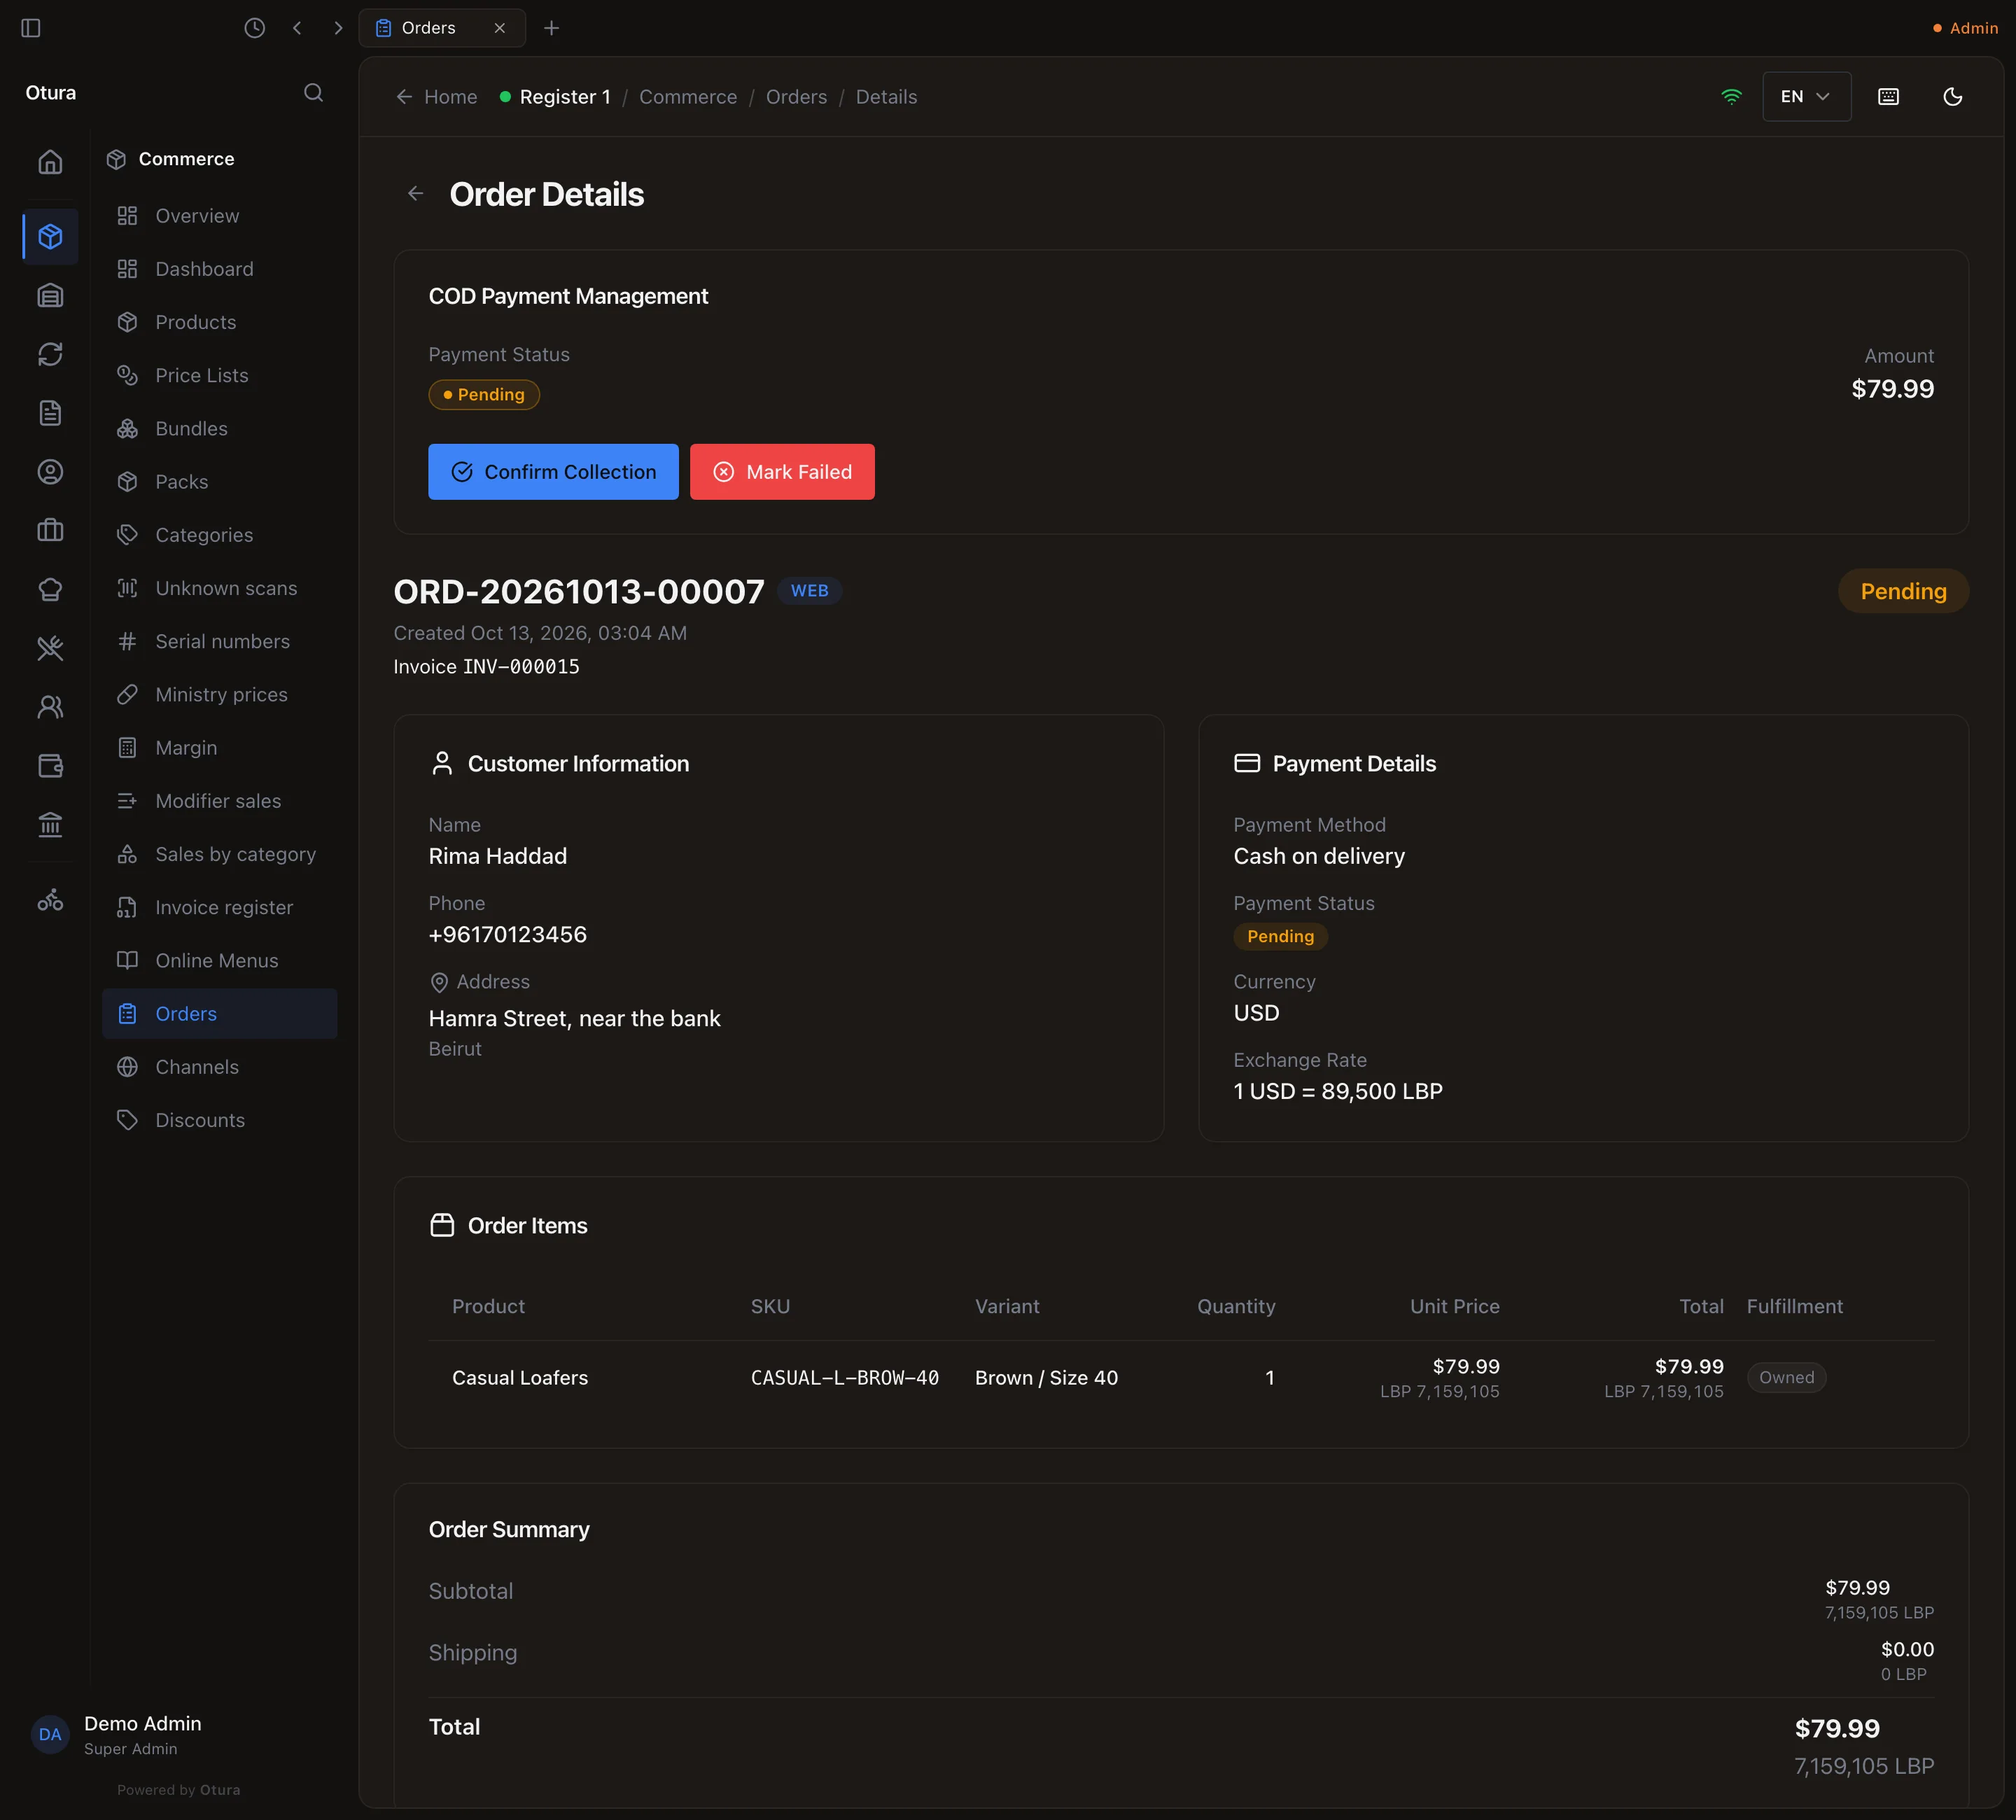This screenshot has height=1820, width=2016.
Task: Click Mark Failed button
Action: 782,472
